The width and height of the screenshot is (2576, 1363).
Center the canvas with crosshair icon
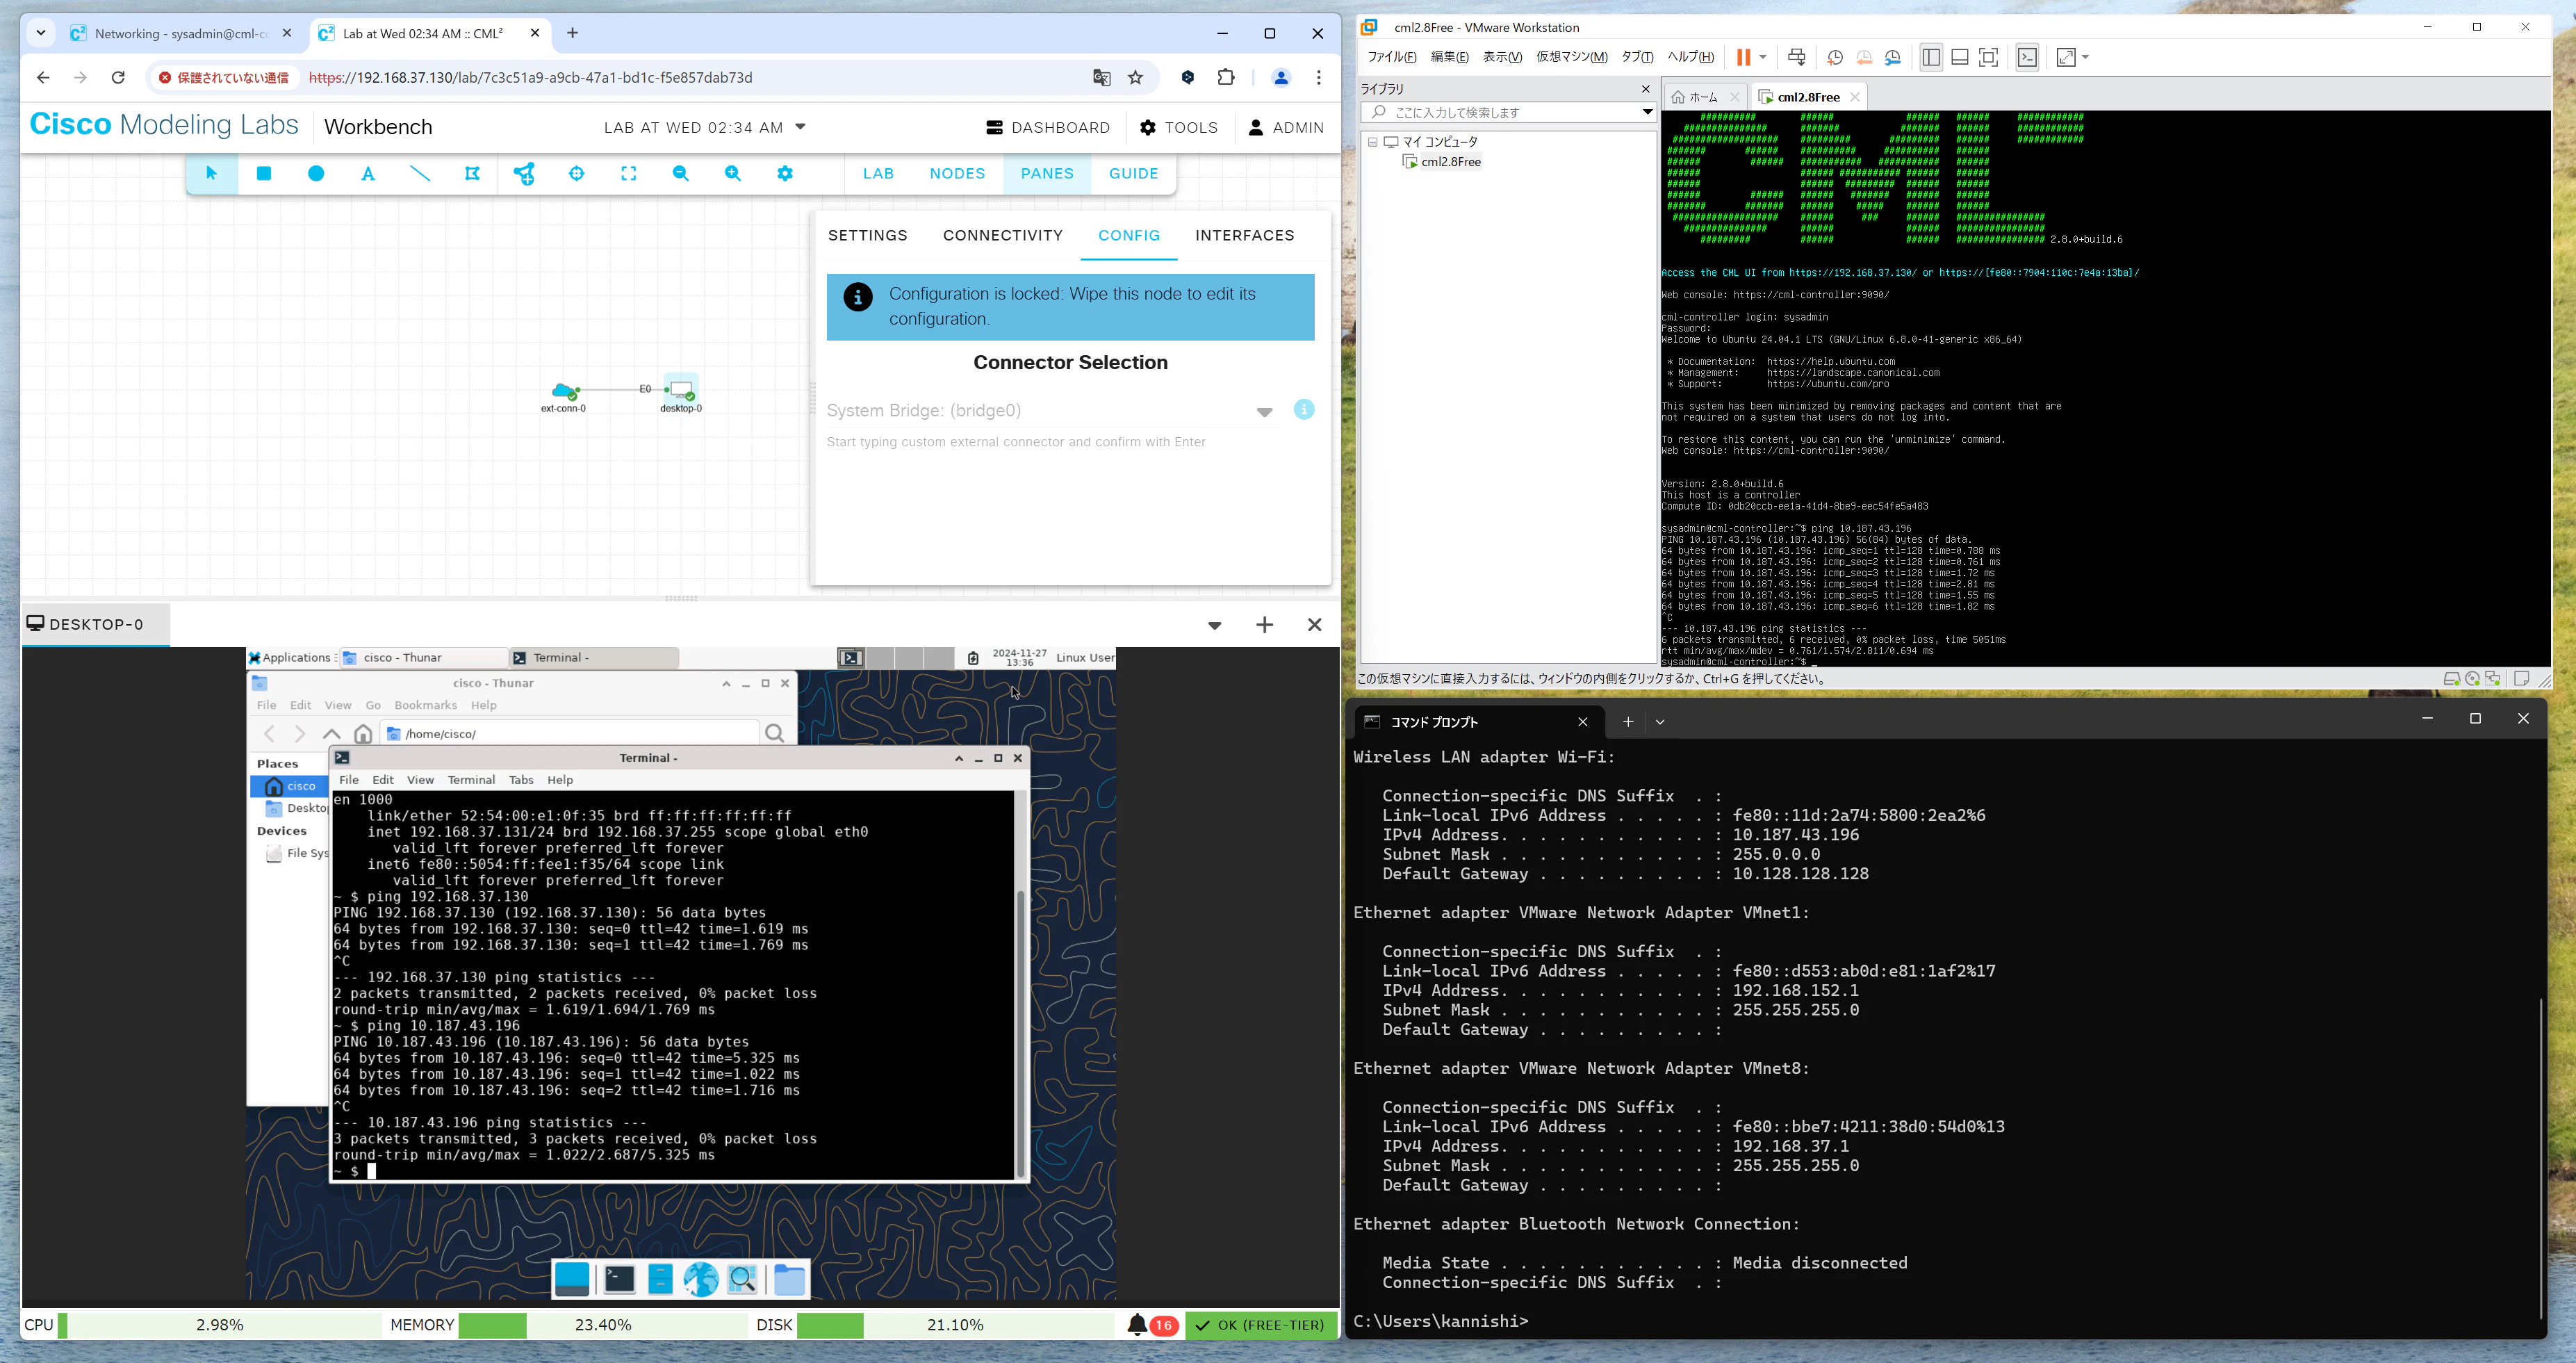click(x=577, y=174)
